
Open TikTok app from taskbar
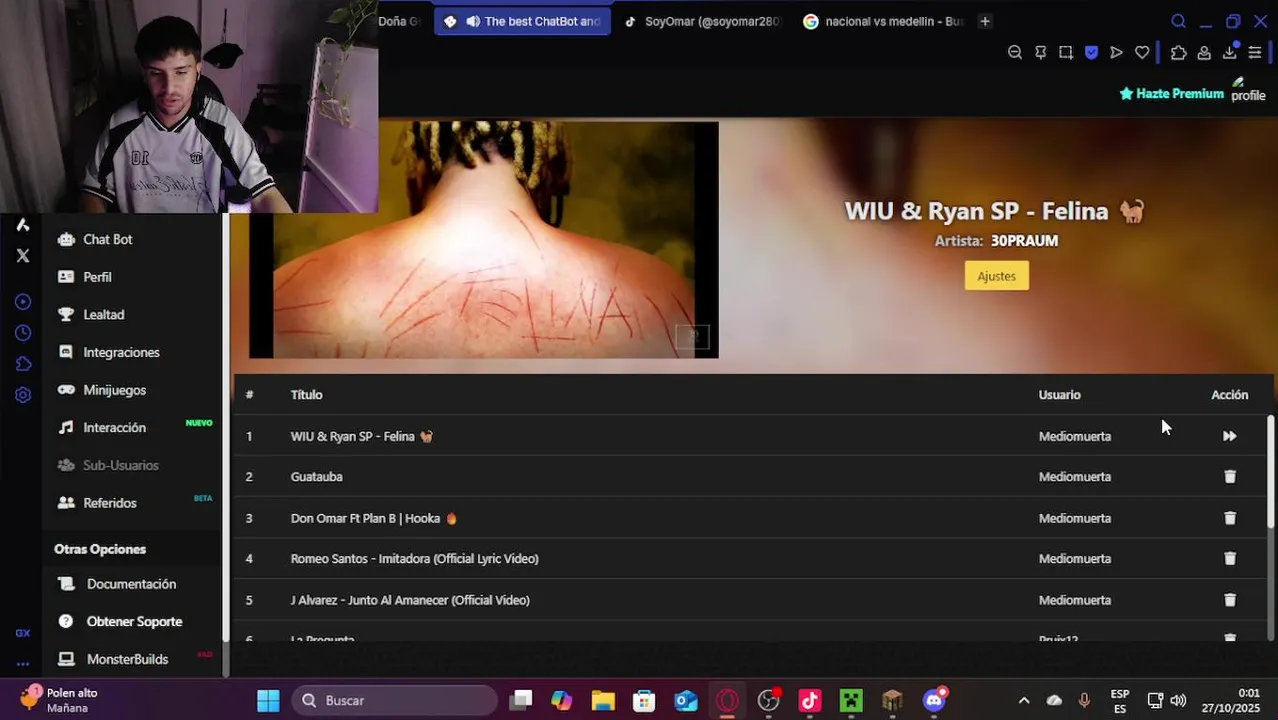pos(809,700)
